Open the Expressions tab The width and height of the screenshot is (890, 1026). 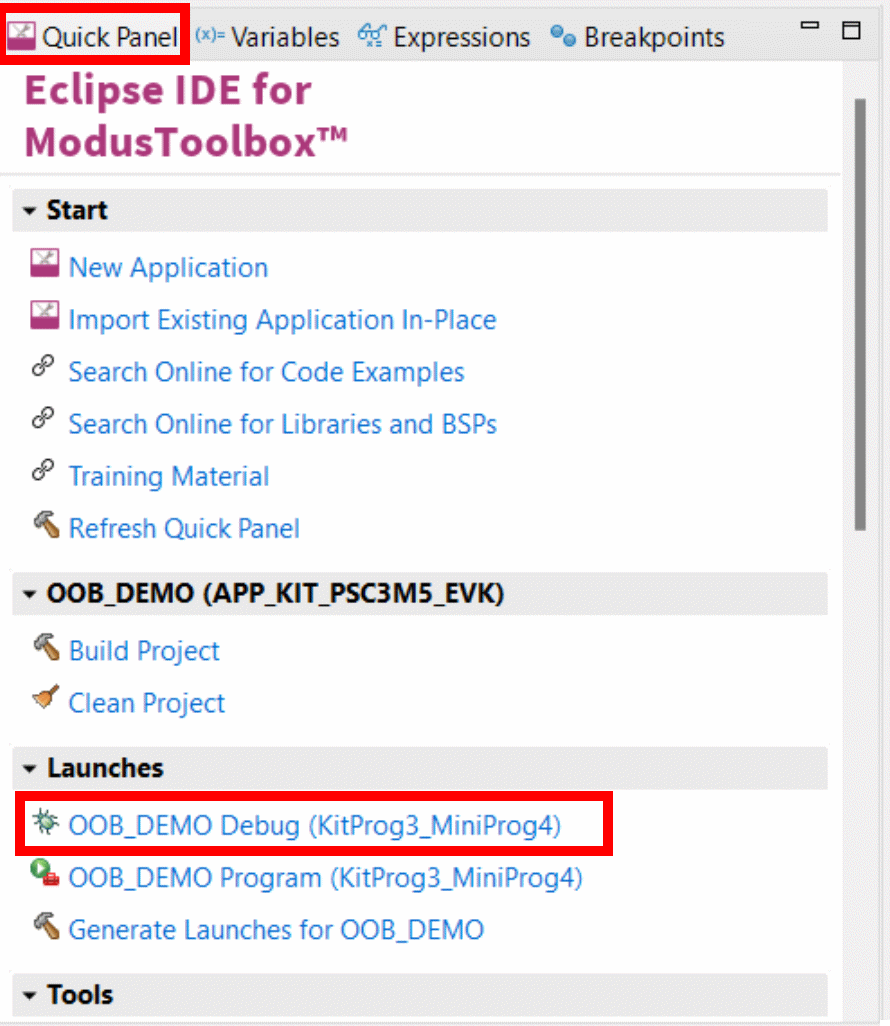coord(444,37)
